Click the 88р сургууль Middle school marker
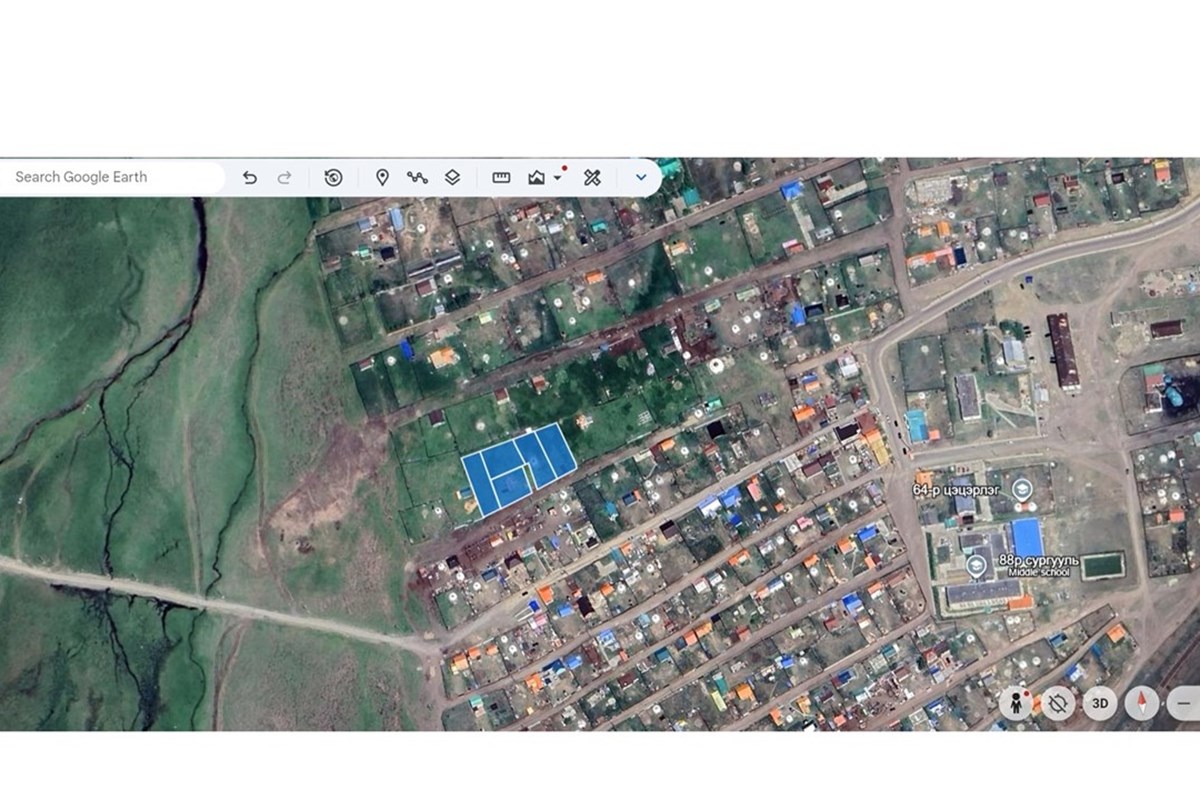Image resolution: width=1200 pixels, height=800 pixels. tap(976, 566)
